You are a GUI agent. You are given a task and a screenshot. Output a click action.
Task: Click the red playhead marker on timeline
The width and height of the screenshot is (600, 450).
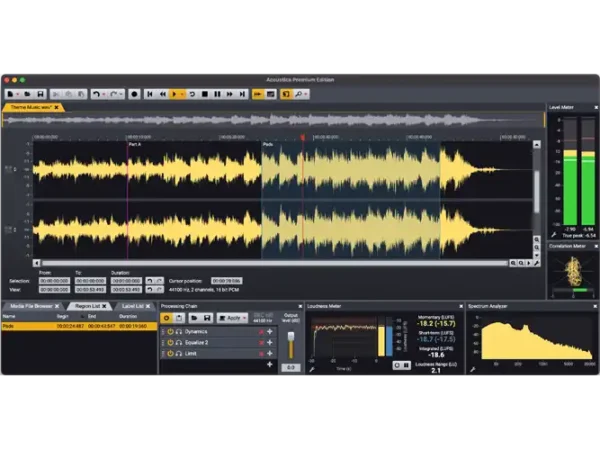[303, 137]
